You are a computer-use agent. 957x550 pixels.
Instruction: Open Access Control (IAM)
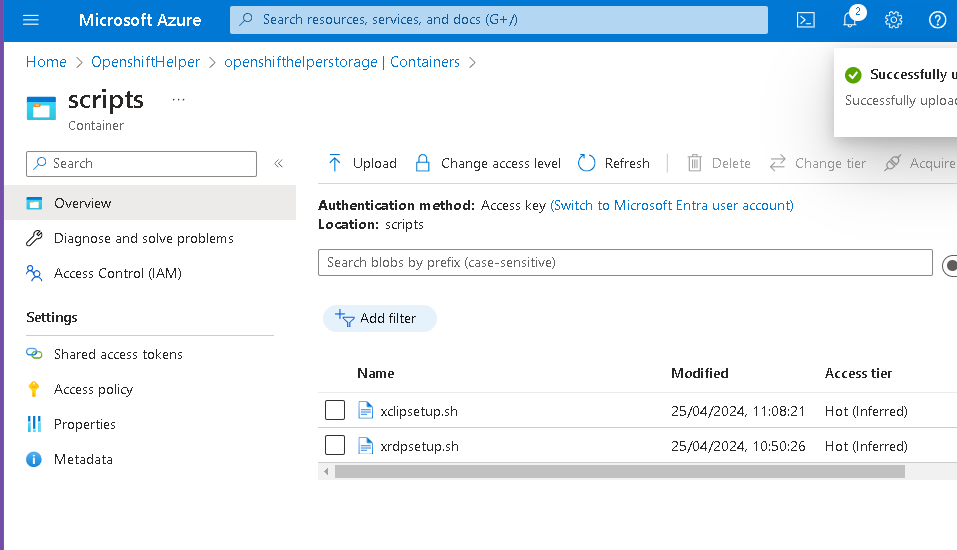[118, 273]
